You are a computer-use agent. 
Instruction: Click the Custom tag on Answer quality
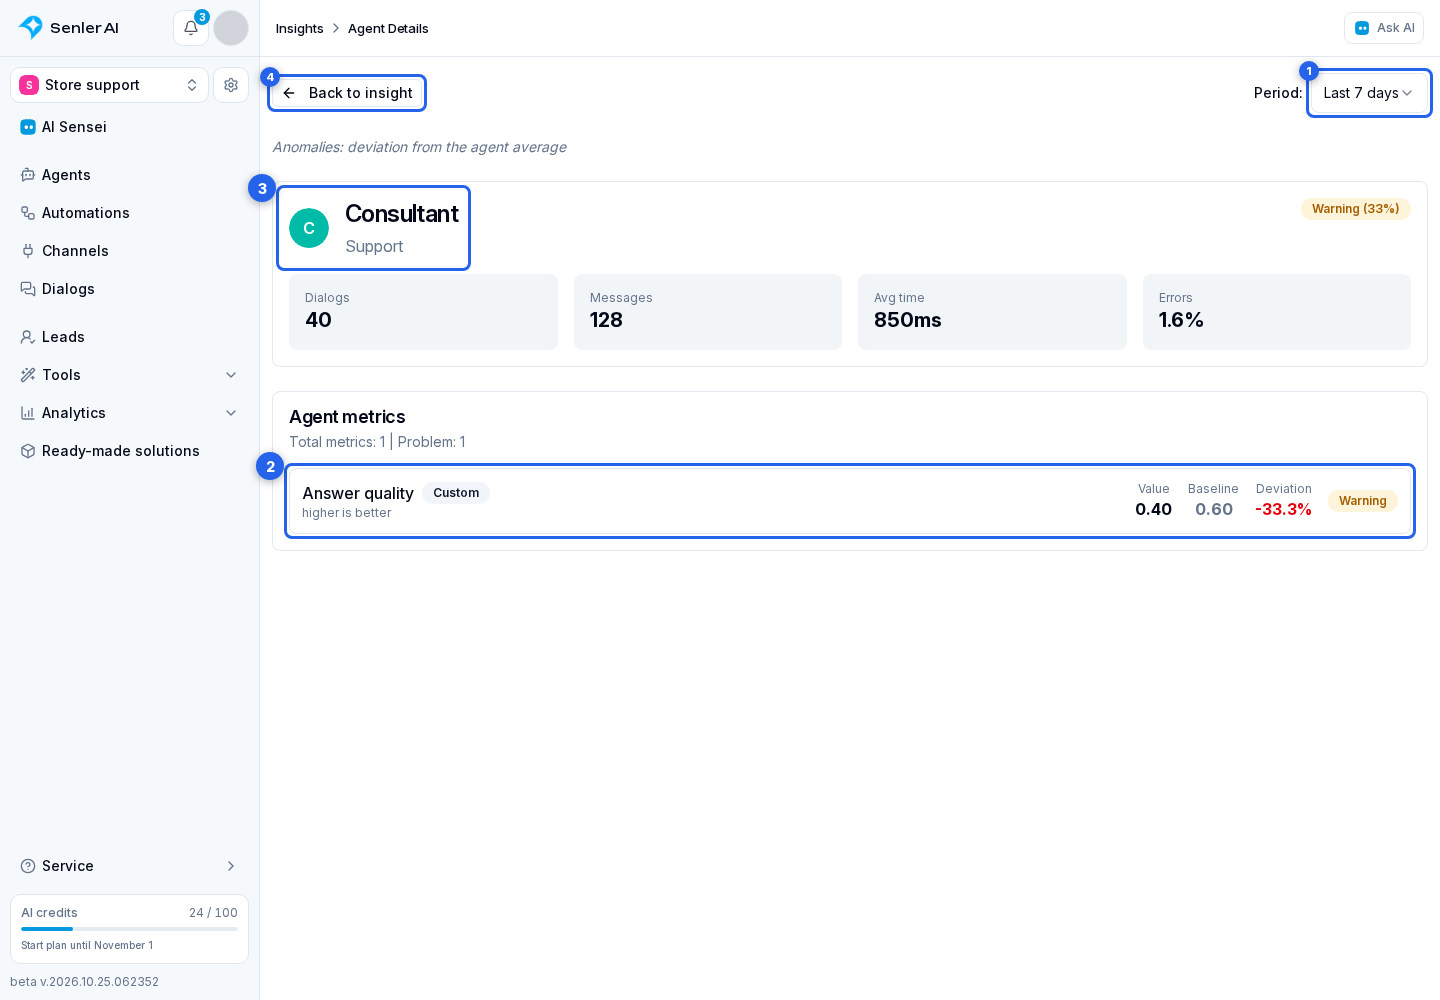point(456,493)
